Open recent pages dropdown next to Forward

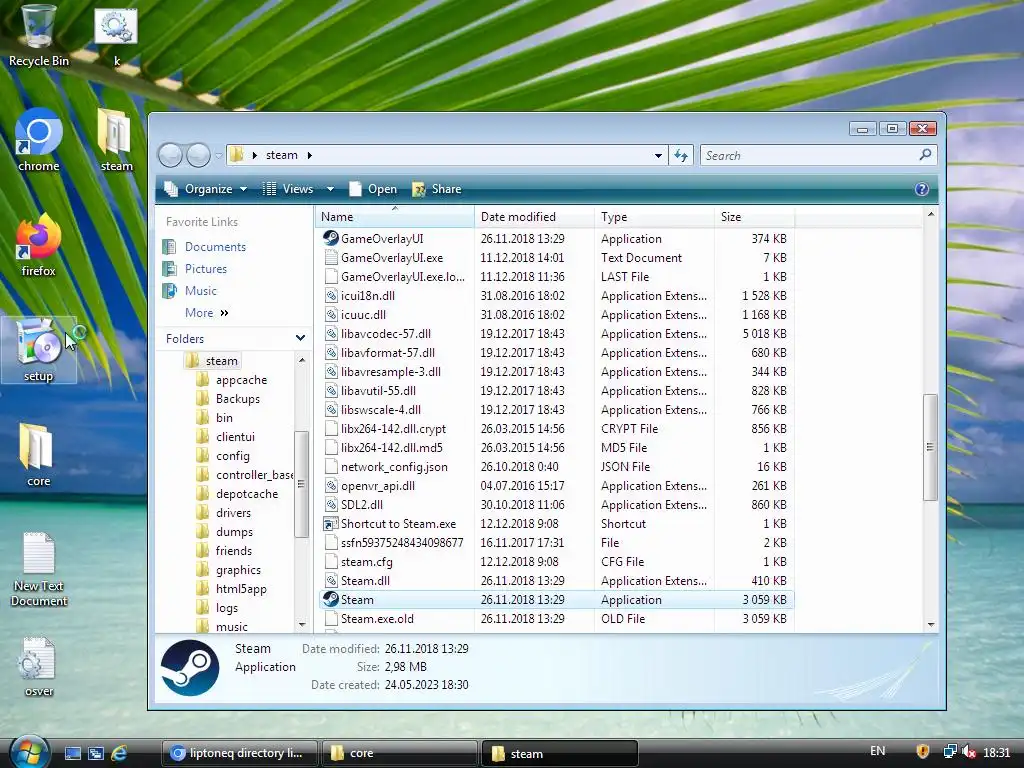click(x=219, y=155)
